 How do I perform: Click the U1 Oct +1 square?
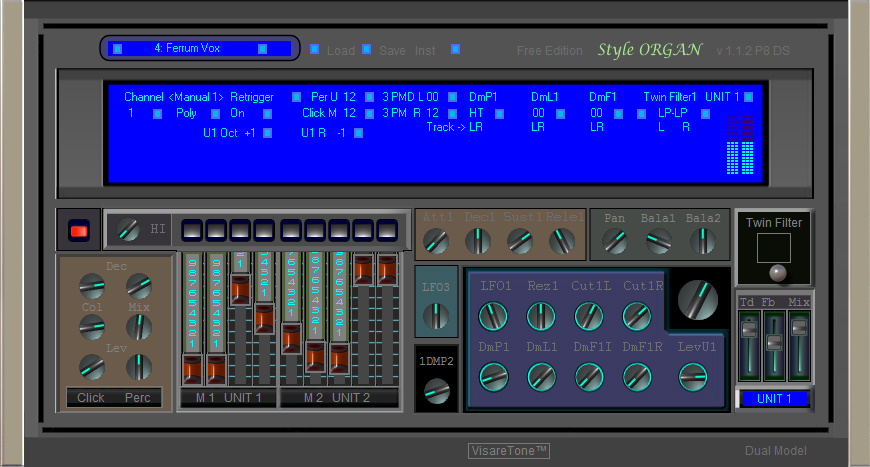point(267,133)
